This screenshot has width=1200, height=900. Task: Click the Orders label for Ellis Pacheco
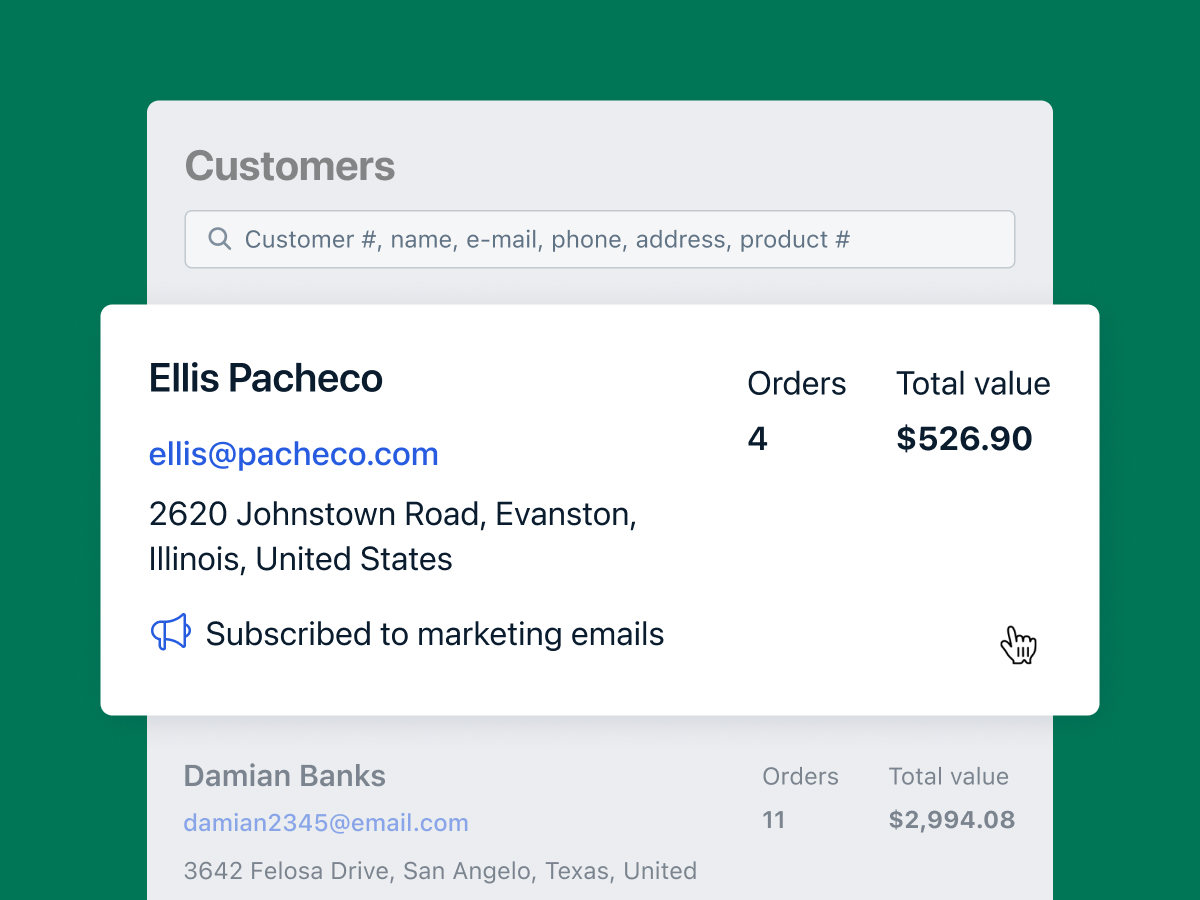coord(797,384)
